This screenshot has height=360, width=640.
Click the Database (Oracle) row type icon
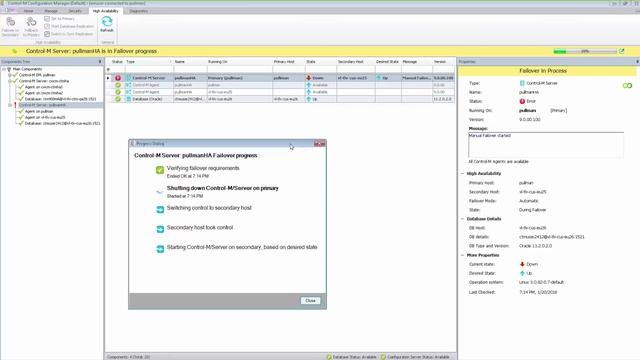(128, 99)
